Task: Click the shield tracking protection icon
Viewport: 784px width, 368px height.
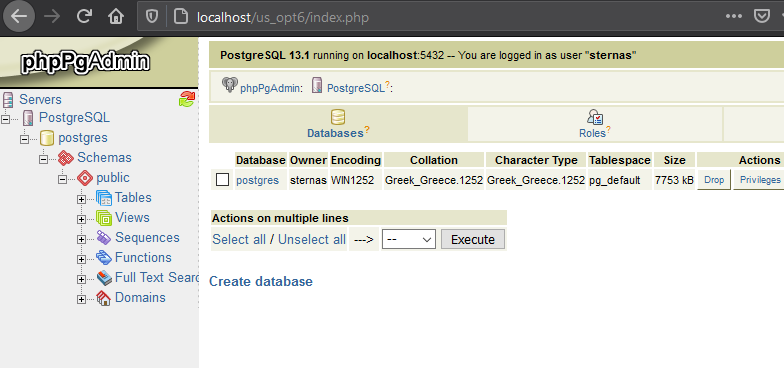Action: click(x=152, y=17)
